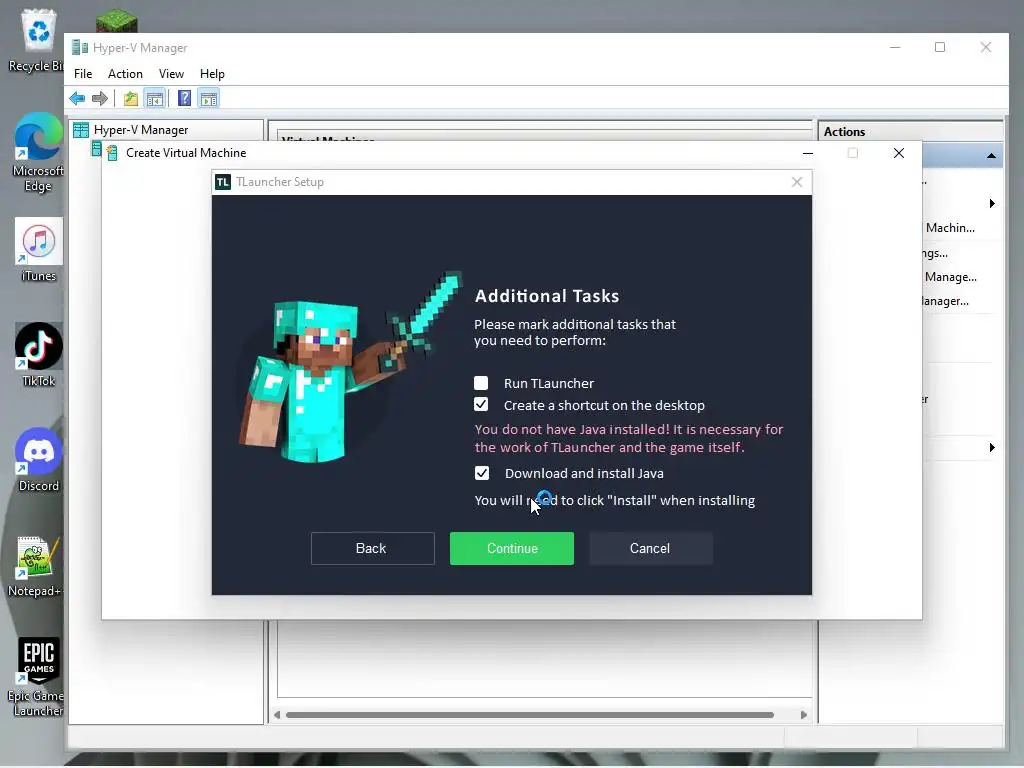Click the Back button in TLauncher Setup
1024x768 pixels.
[x=372, y=549]
